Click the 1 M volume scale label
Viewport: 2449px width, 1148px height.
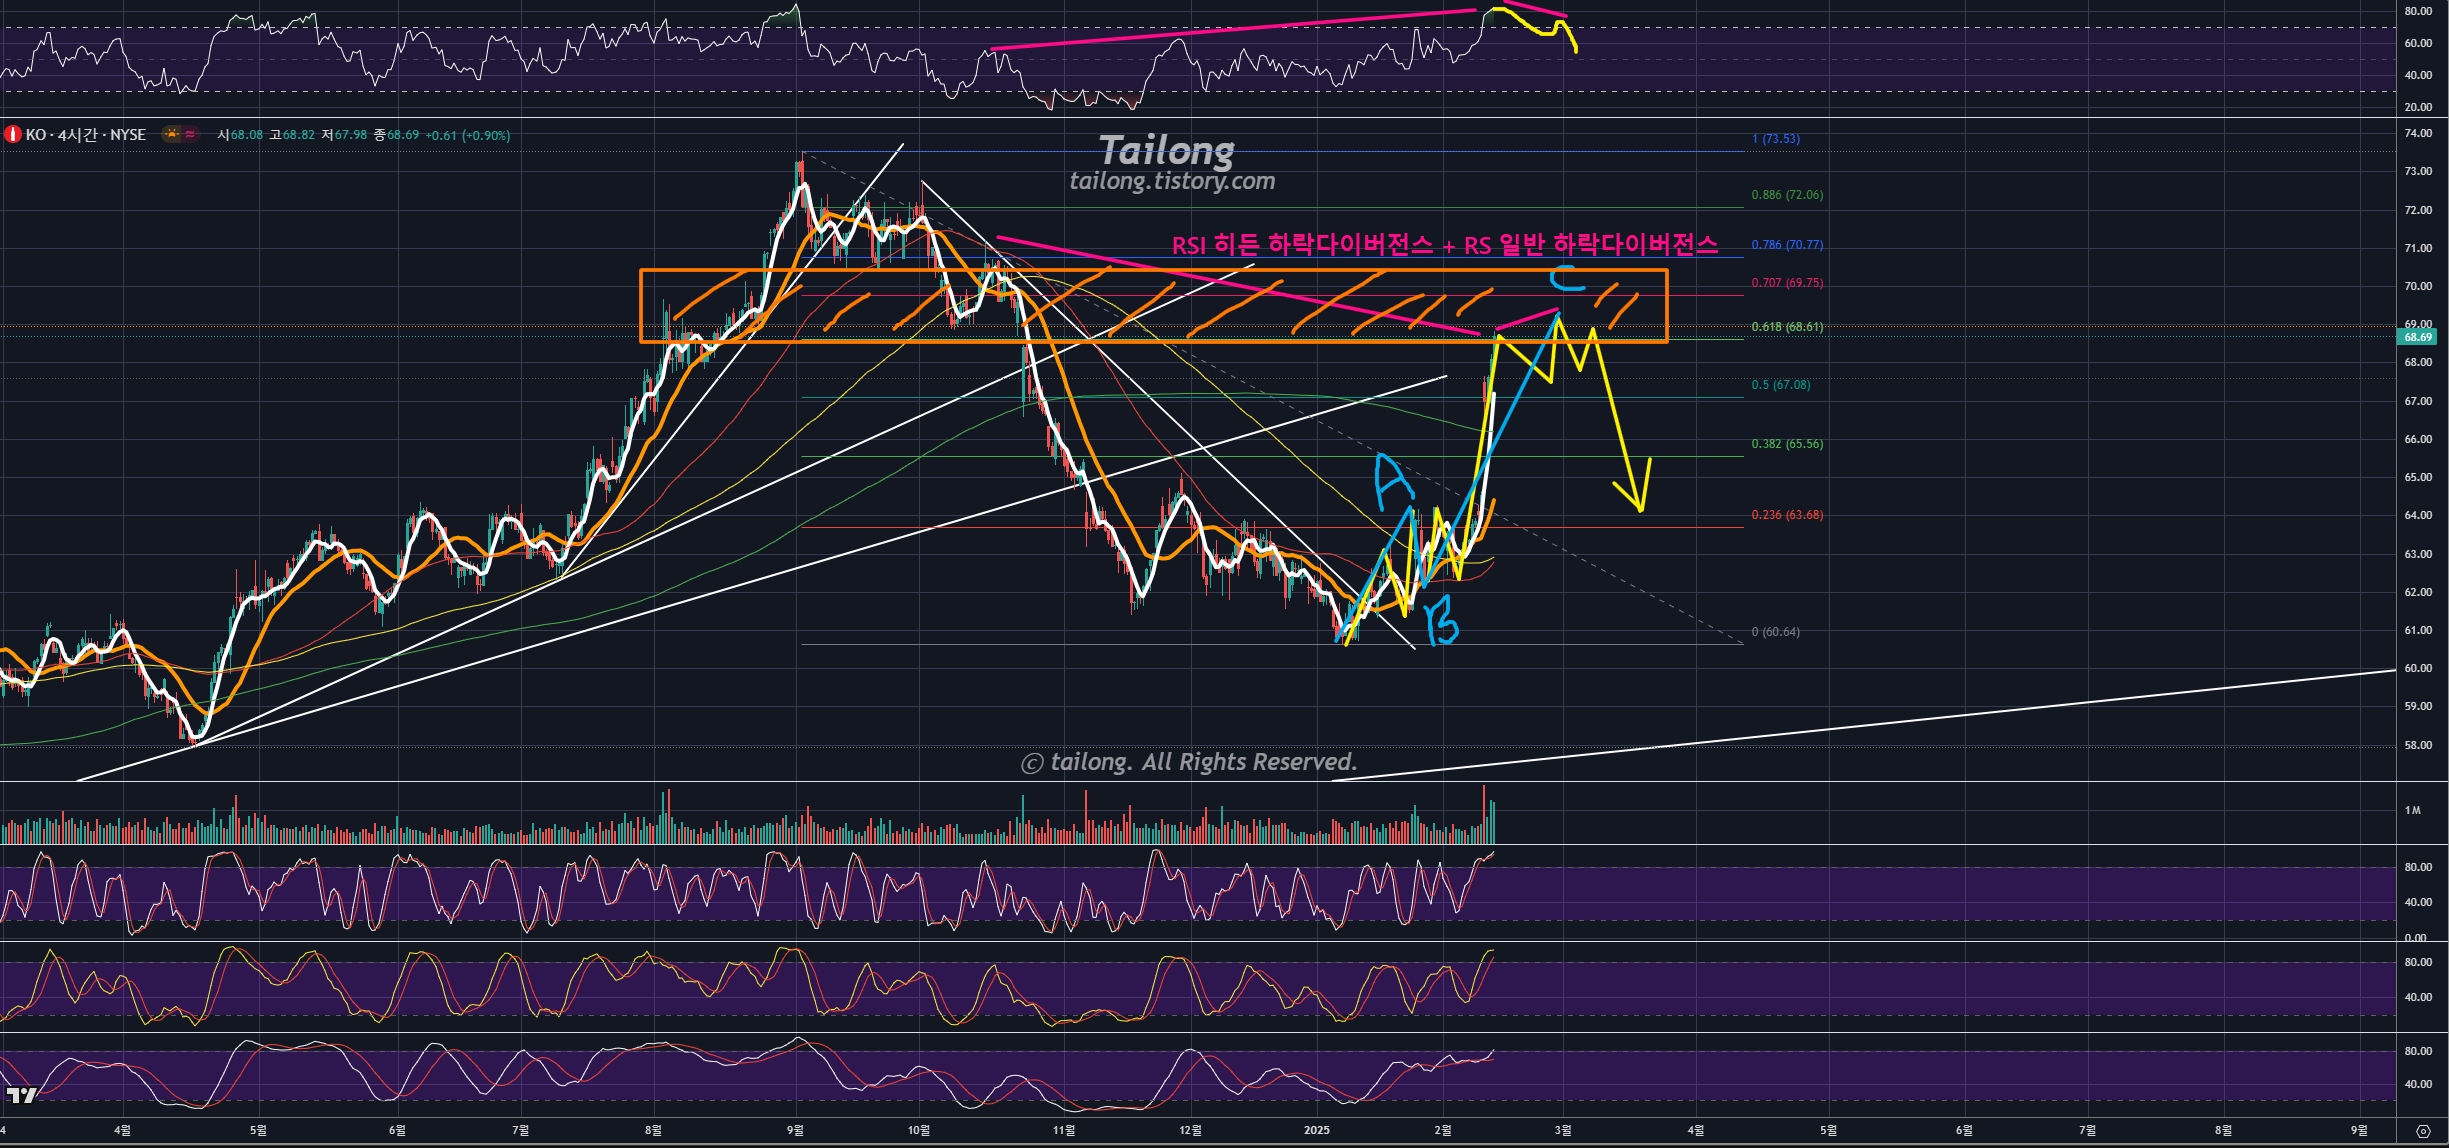(x=2412, y=810)
